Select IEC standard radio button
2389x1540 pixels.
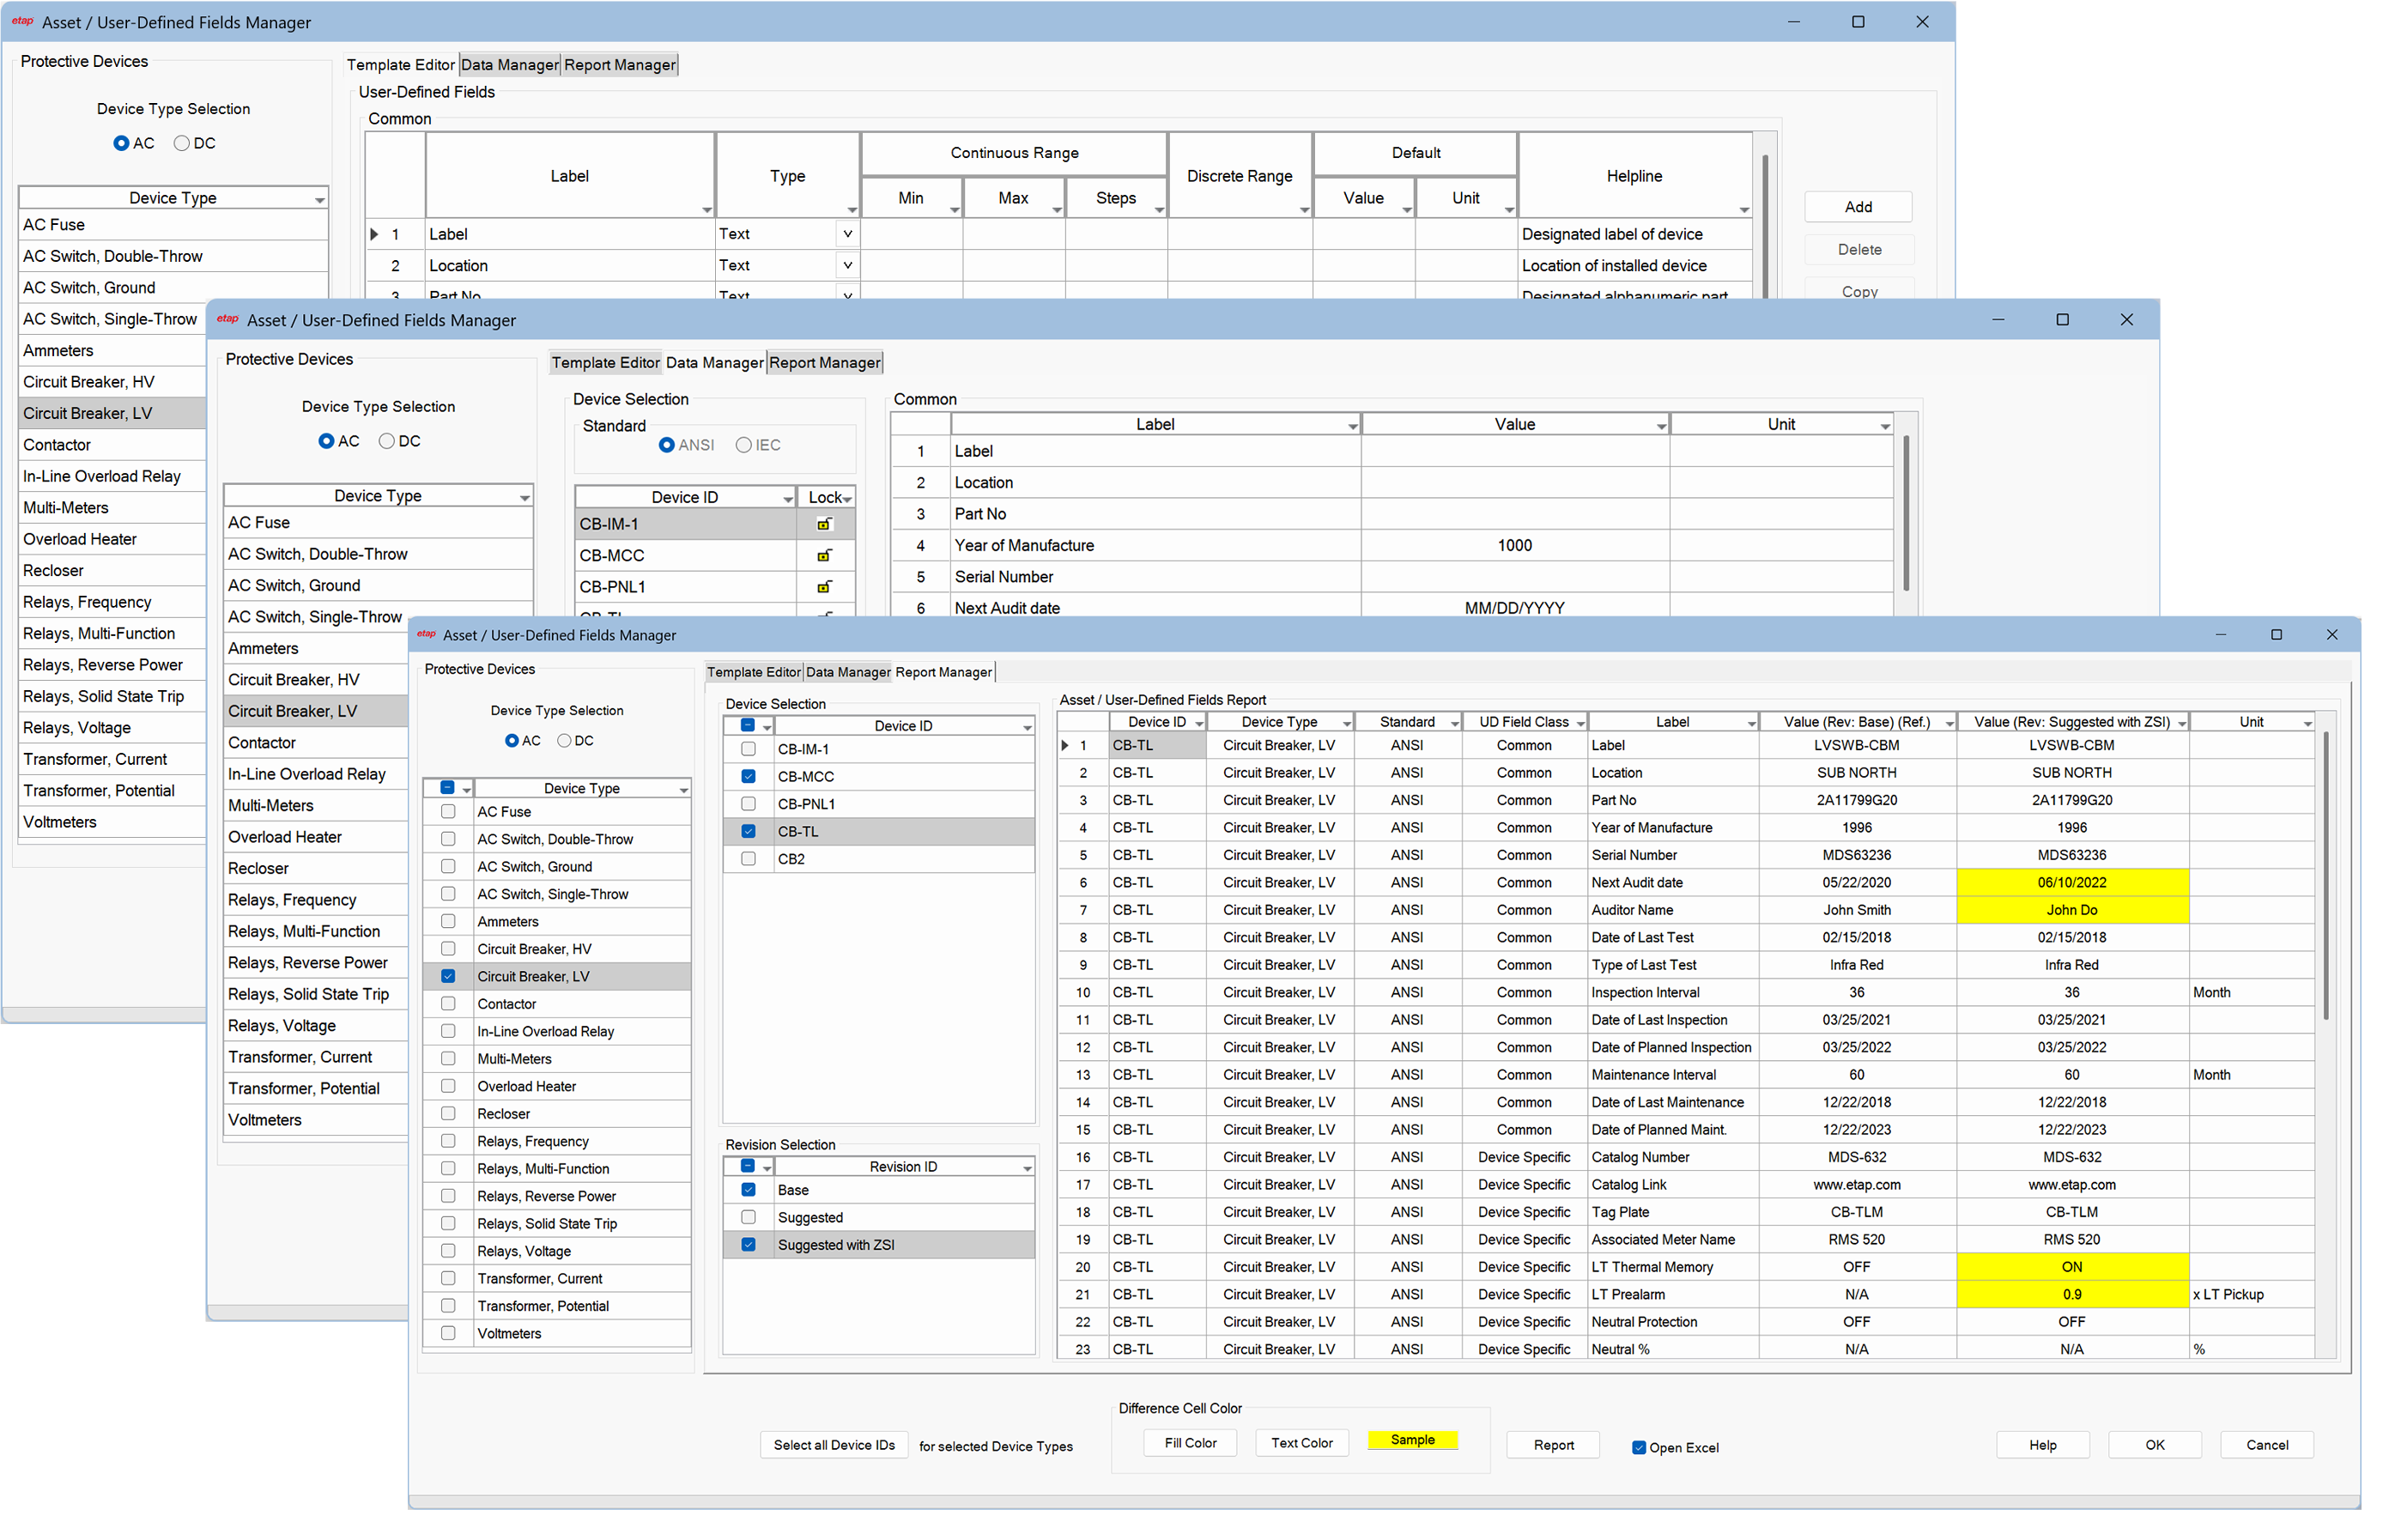point(743,445)
